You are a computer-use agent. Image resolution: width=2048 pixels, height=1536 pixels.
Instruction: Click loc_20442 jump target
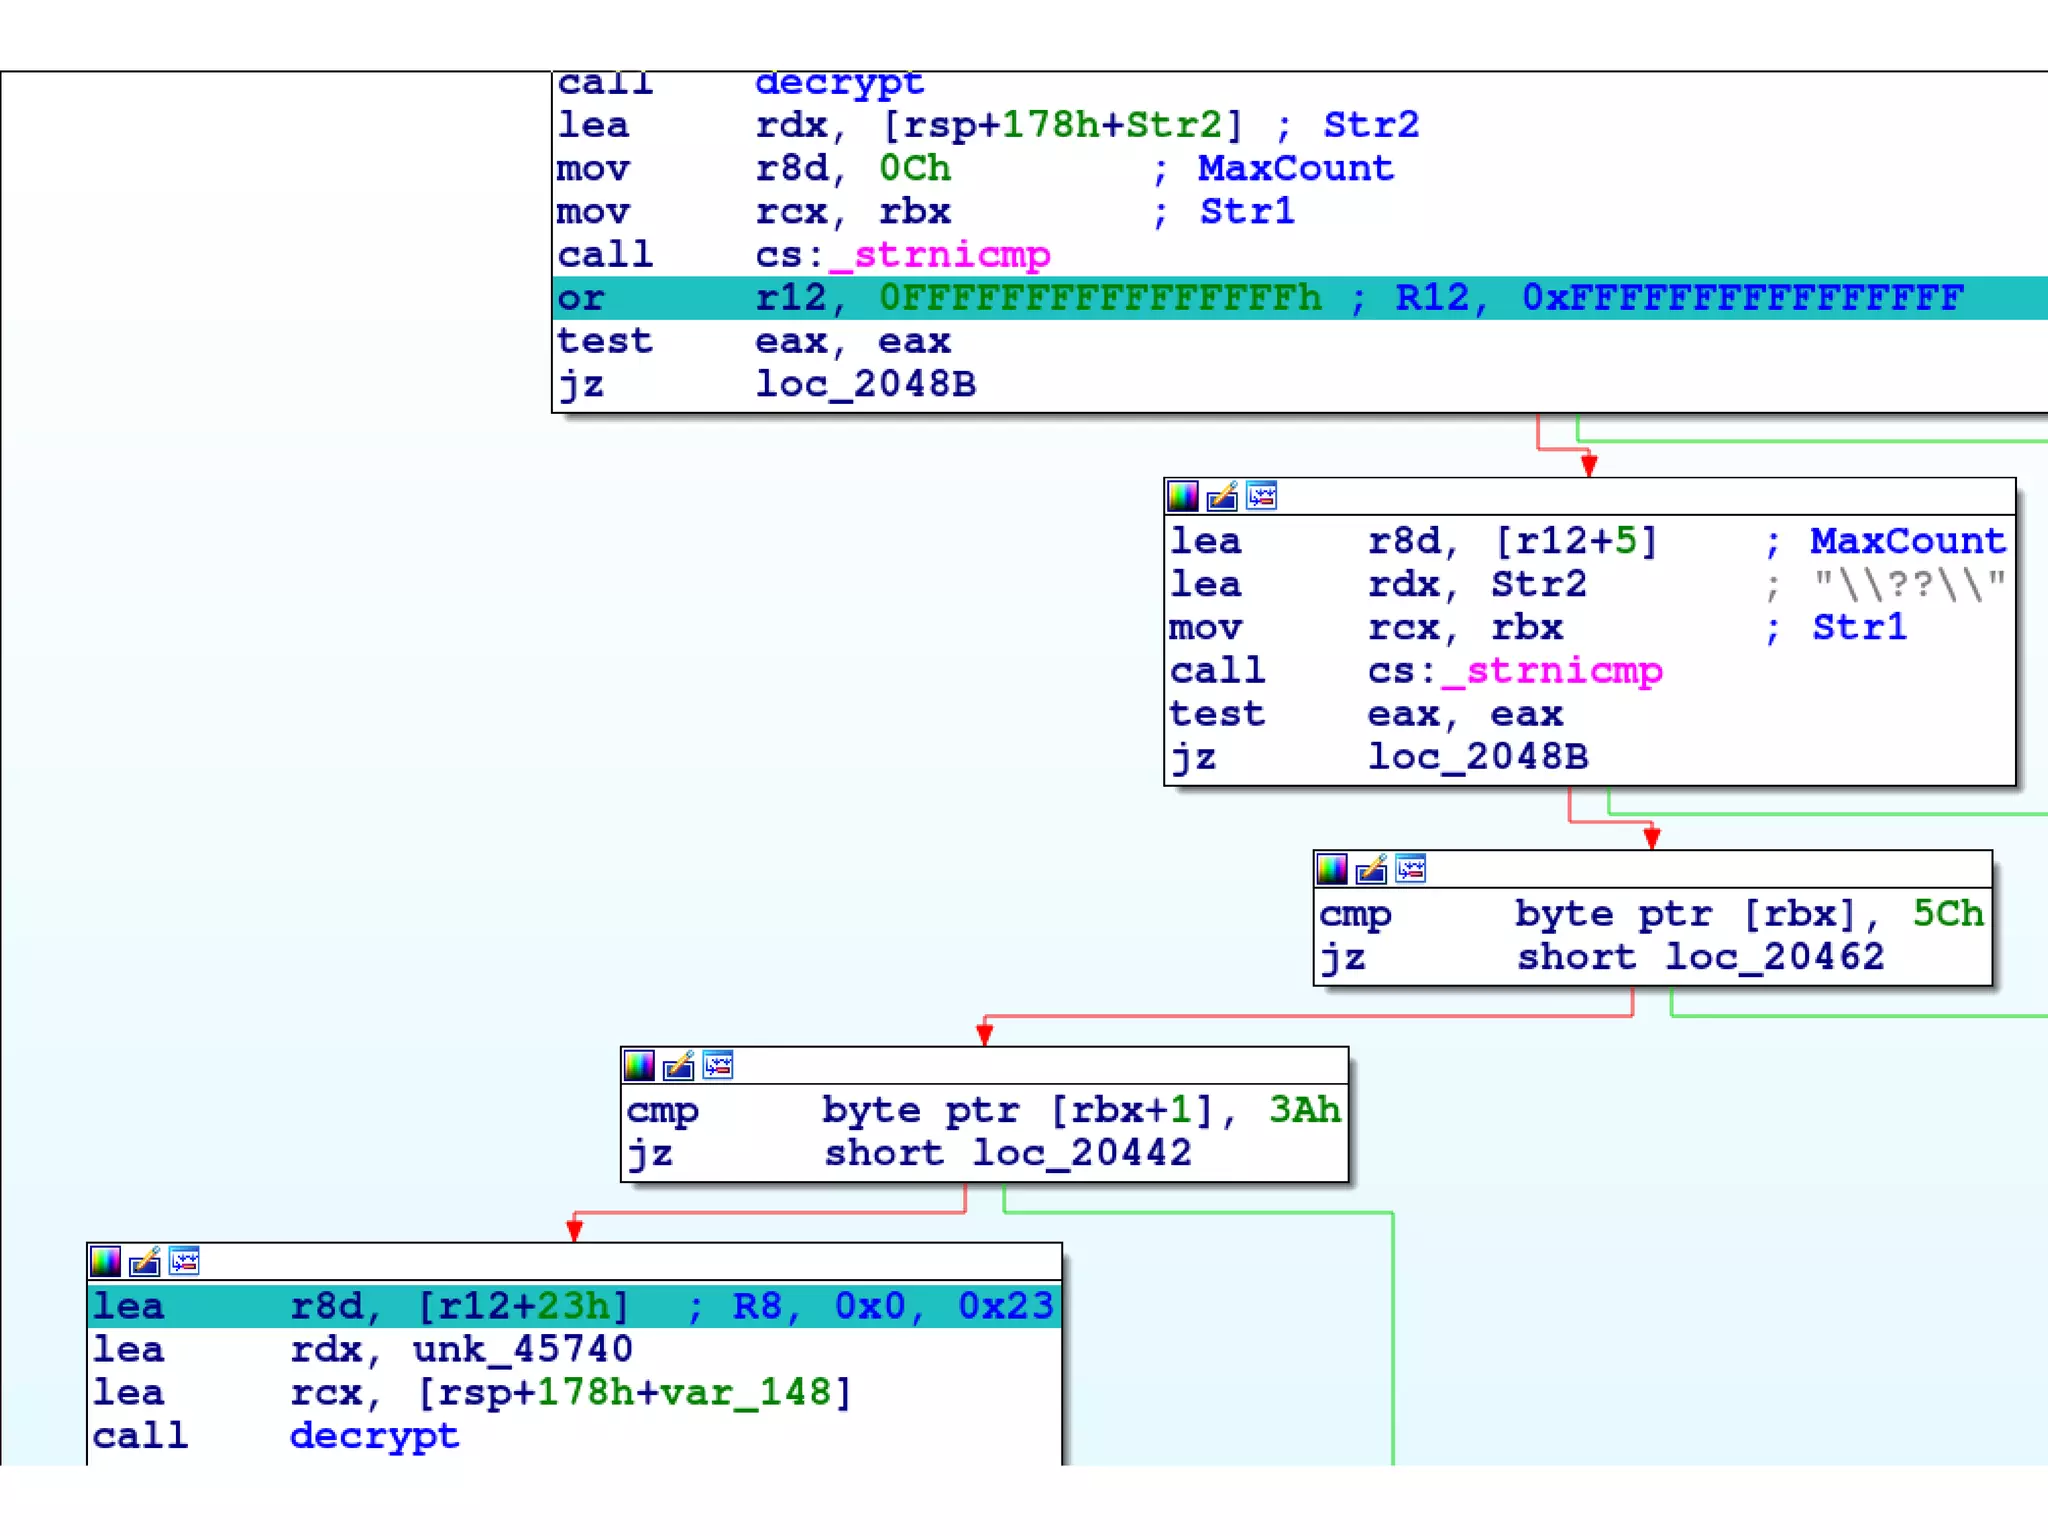pyautogui.click(x=1081, y=1153)
